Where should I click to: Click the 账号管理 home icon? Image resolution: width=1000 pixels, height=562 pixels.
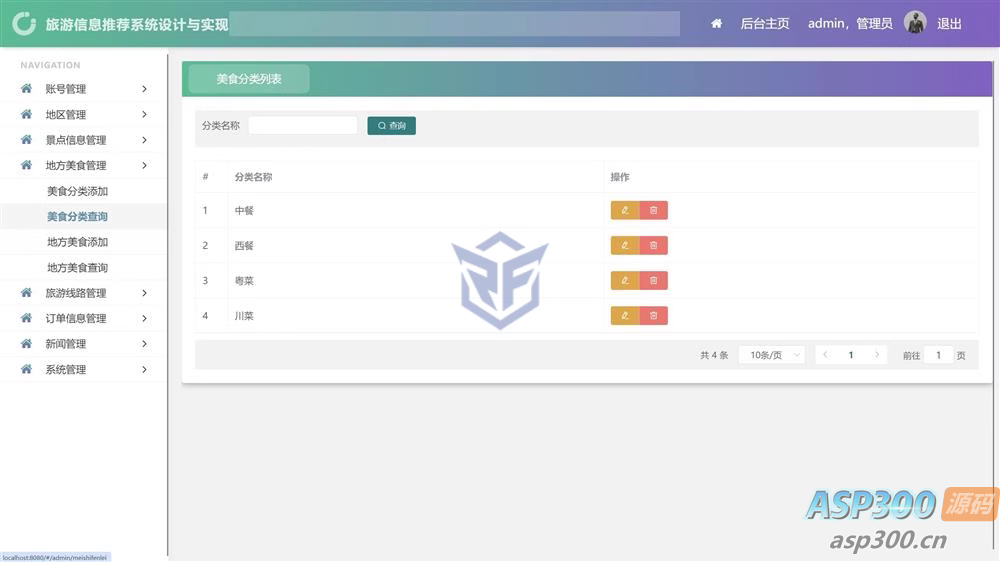tap(26, 89)
